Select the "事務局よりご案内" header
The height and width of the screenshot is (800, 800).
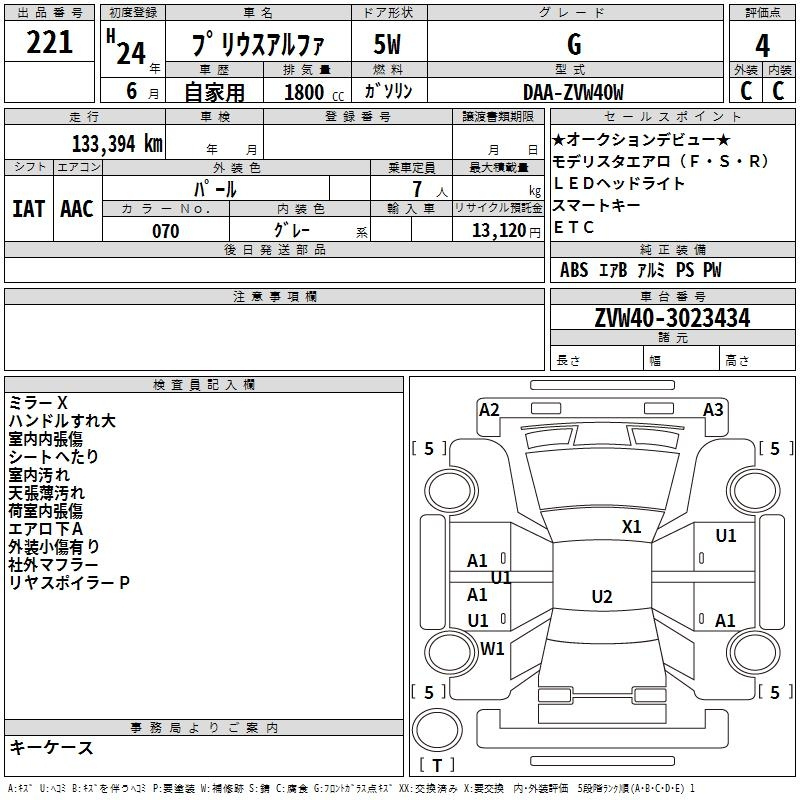click(x=204, y=728)
